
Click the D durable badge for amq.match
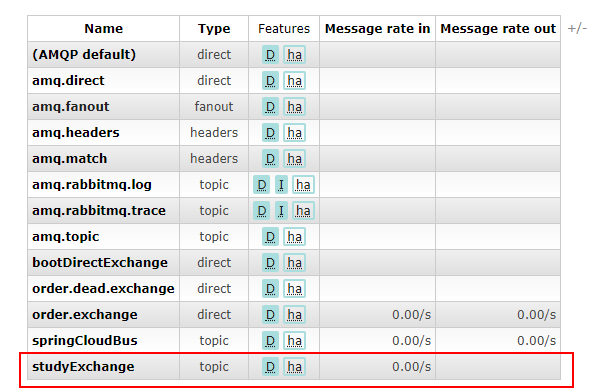point(270,159)
